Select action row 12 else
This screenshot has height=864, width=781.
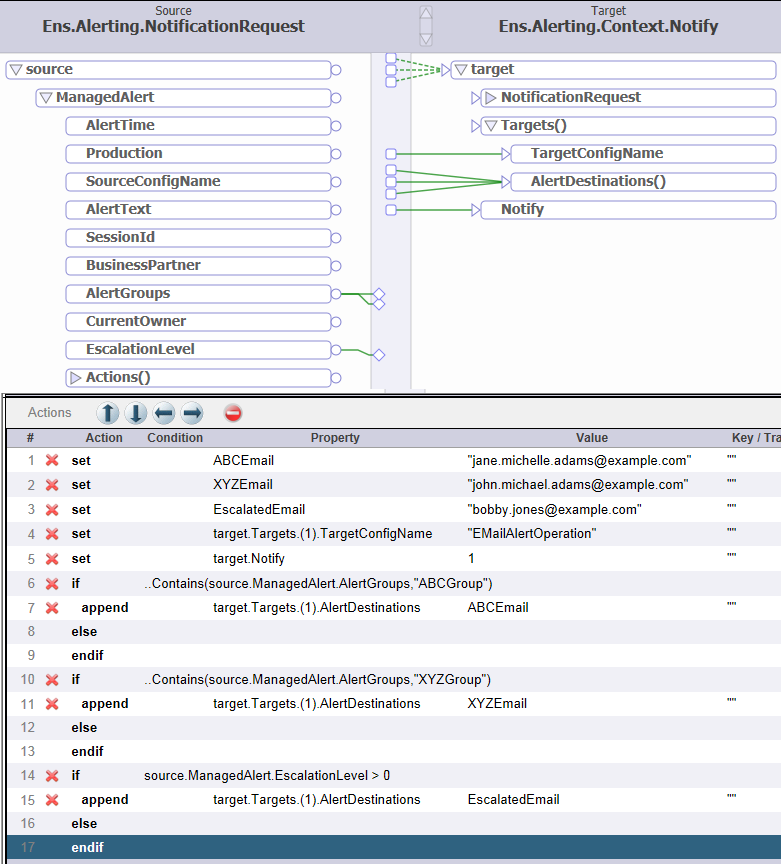click(x=394, y=728)
